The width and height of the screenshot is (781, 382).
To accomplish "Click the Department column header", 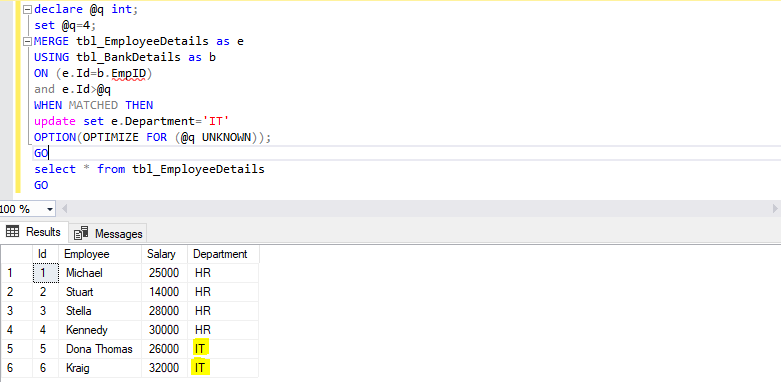I will 223,254.
